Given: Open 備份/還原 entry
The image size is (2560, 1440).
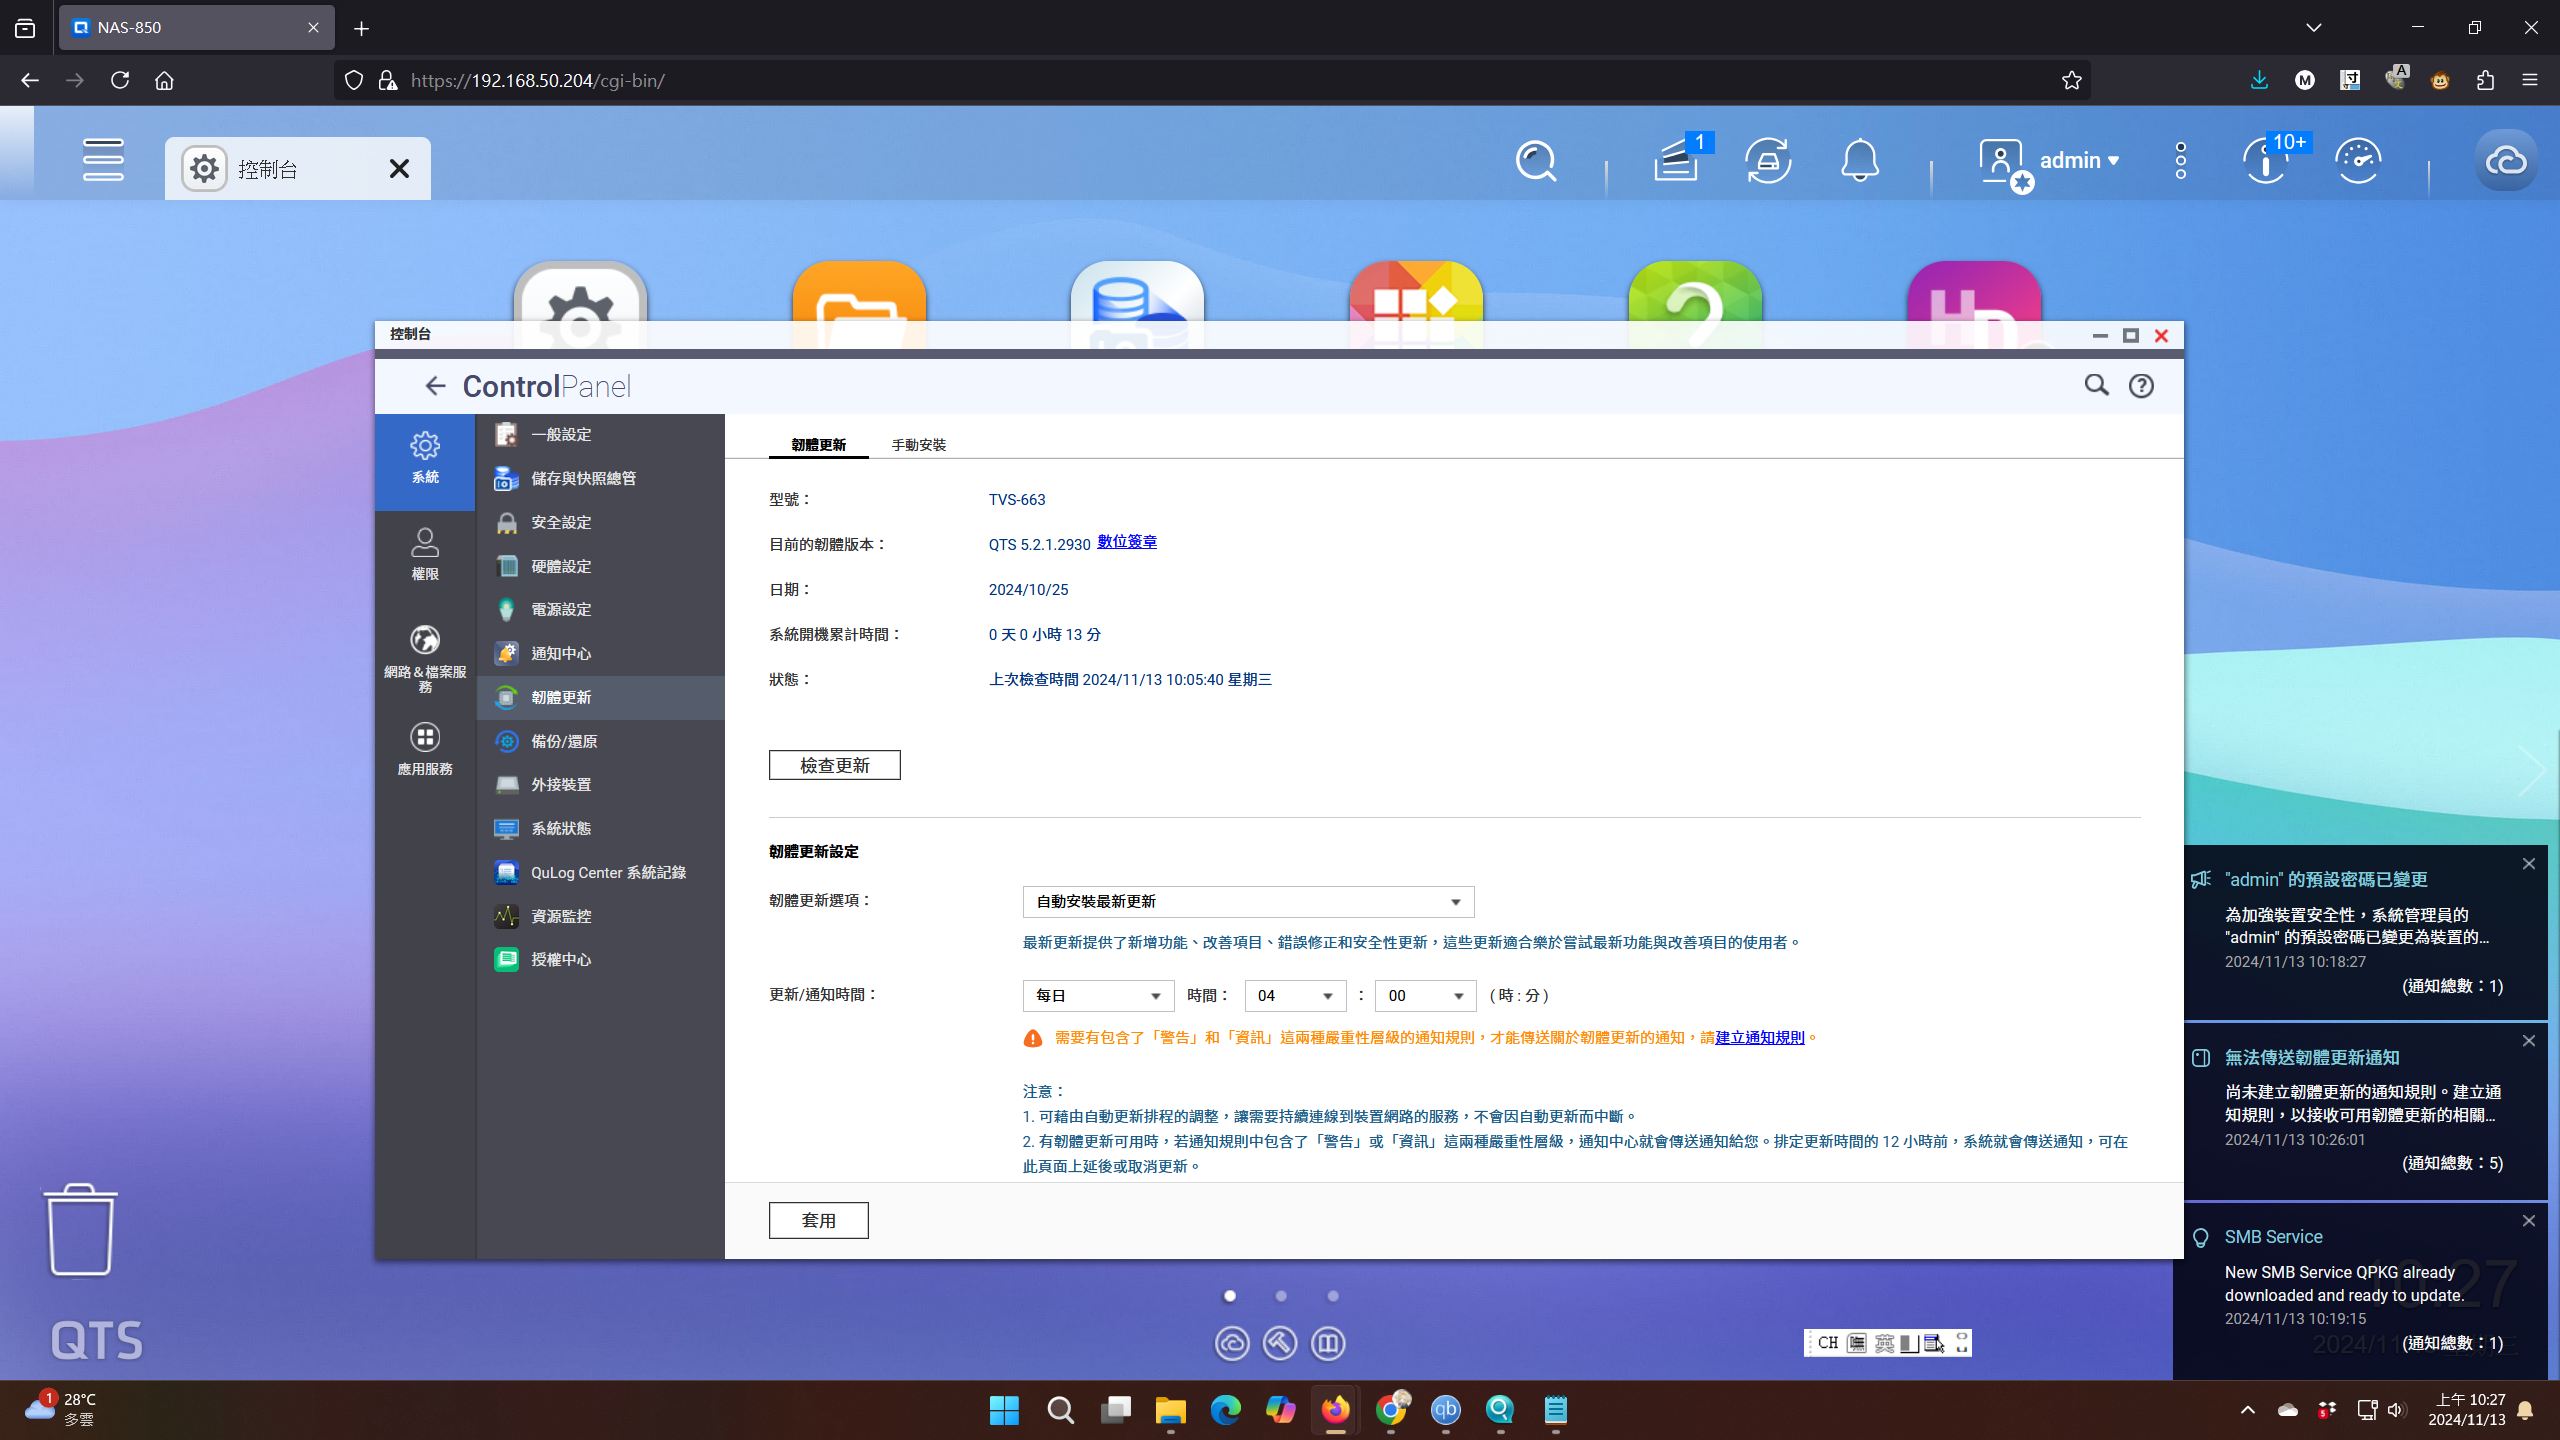Looking at the screenshot, I should click(x=600, y=742).
